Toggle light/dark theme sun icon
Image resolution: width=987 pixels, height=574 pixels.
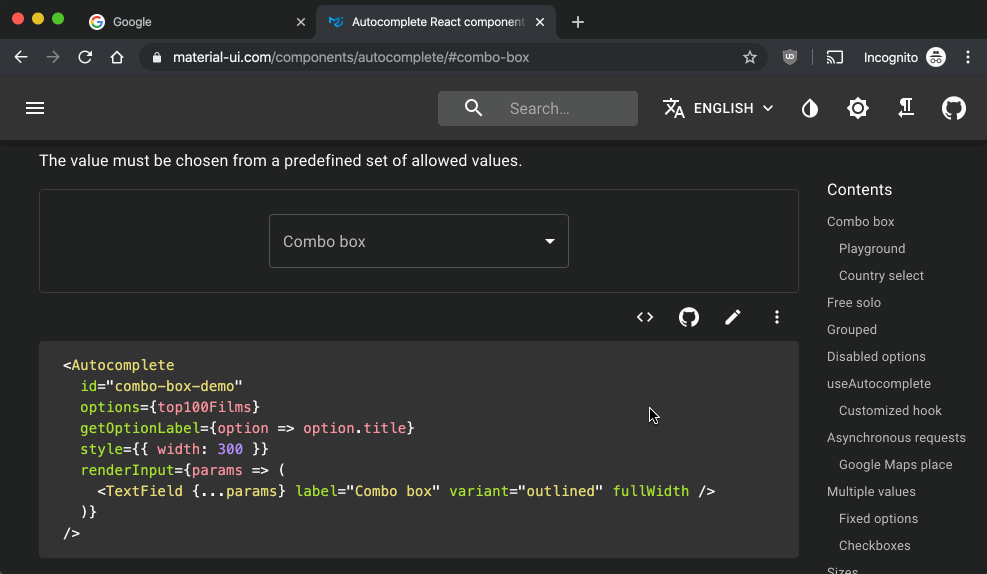[857, 108]
